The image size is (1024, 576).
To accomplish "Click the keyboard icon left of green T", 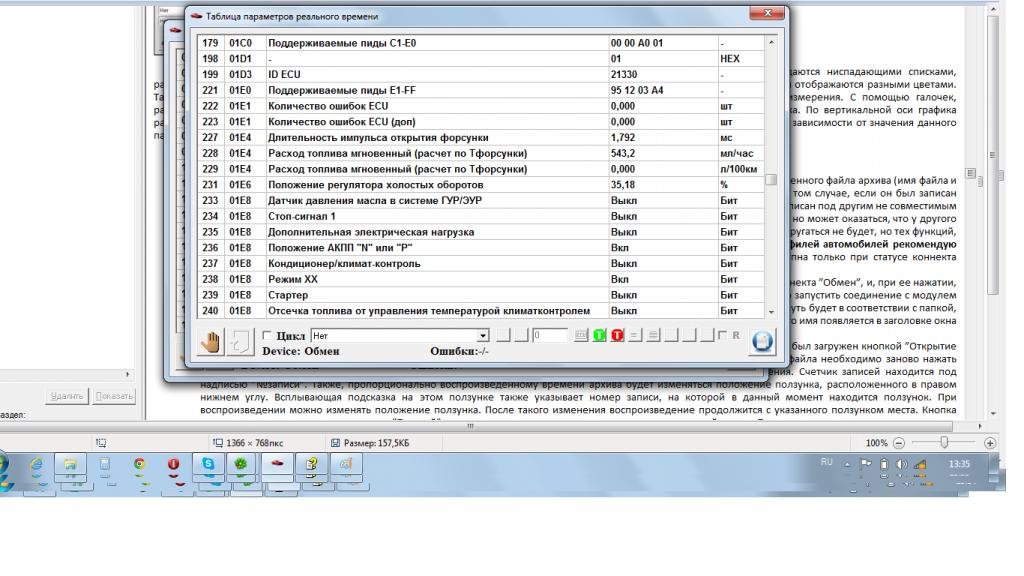I will (x=581, y=336).
